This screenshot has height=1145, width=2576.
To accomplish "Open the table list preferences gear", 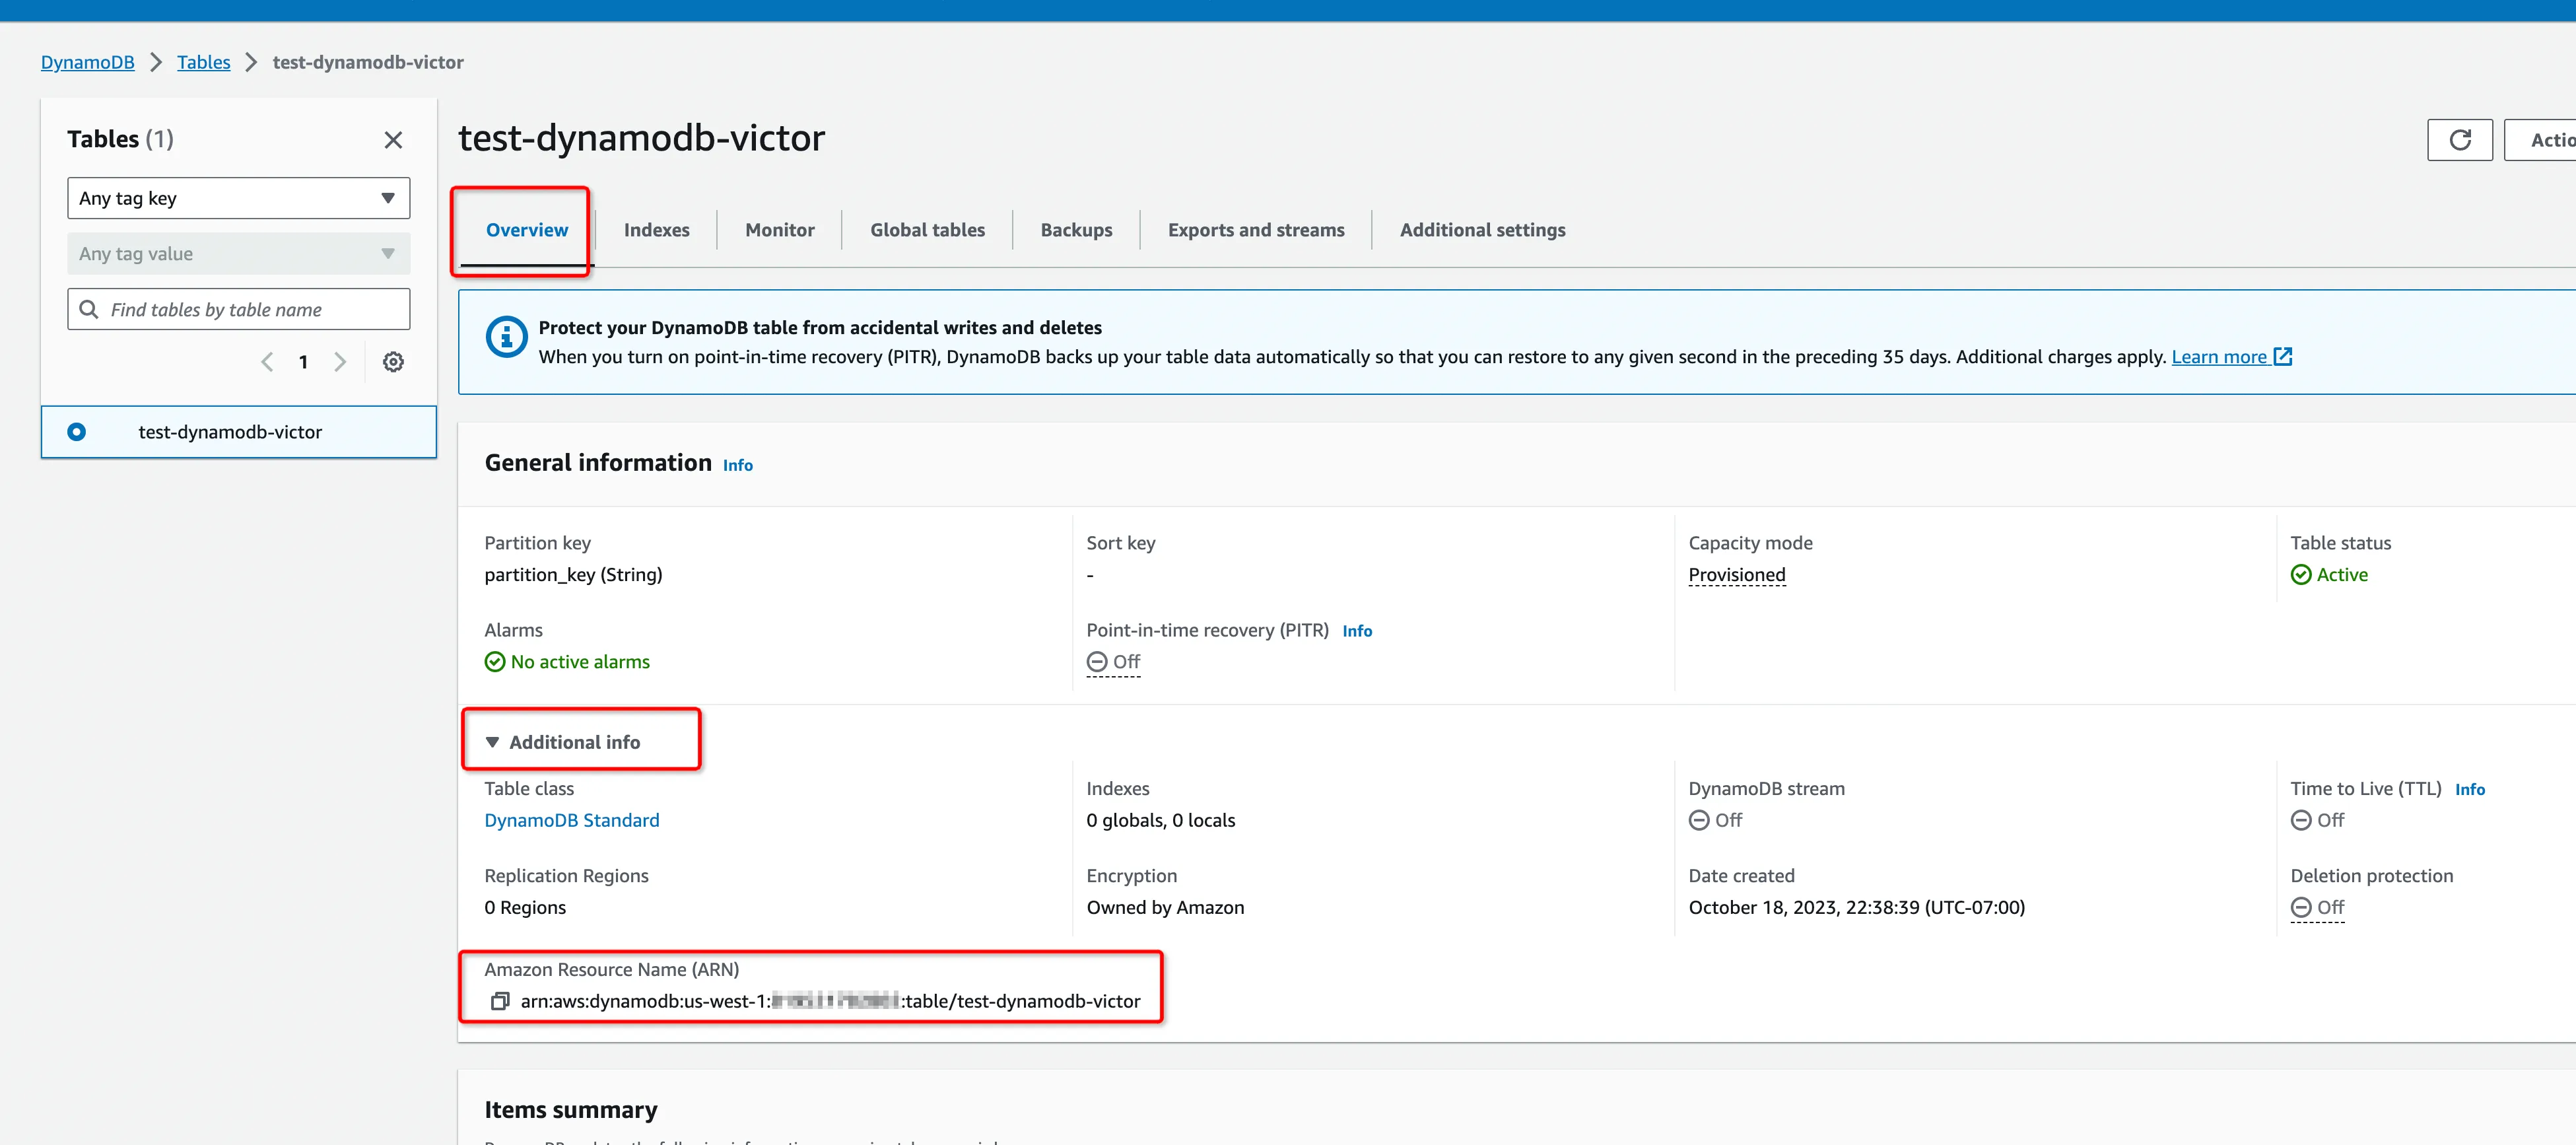I will point(393,362).
